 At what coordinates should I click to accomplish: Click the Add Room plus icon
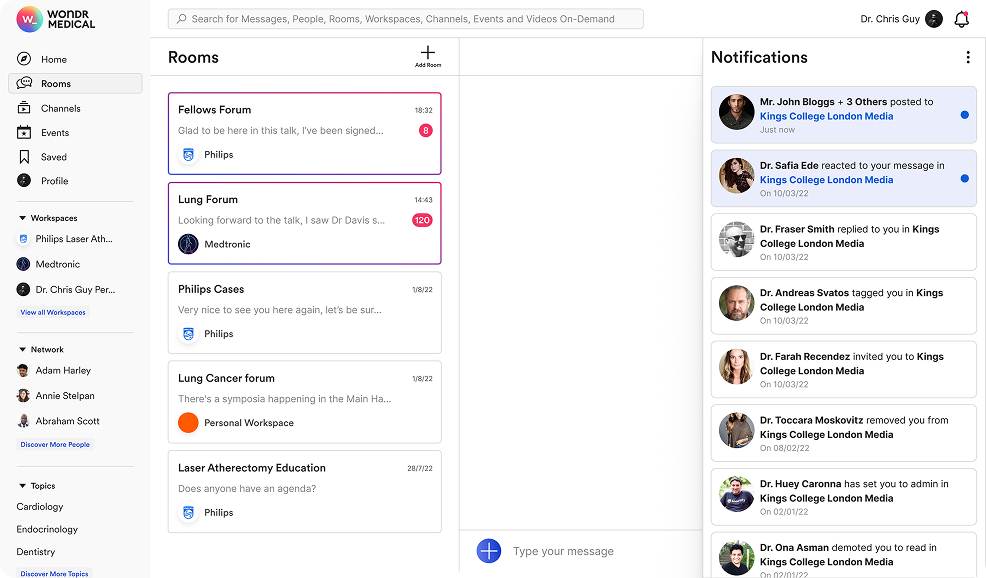tap(428, 53)
